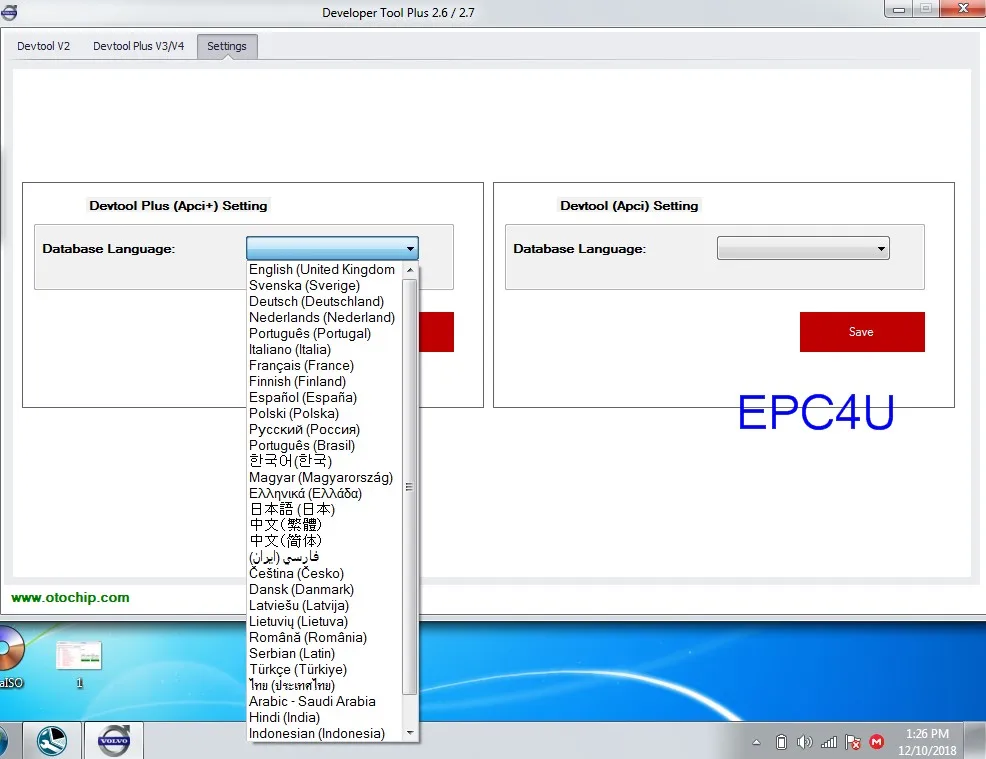The image size is (986, 759).
Task: Select Türkçe (Türkiye) language
Action: [324, 670]
